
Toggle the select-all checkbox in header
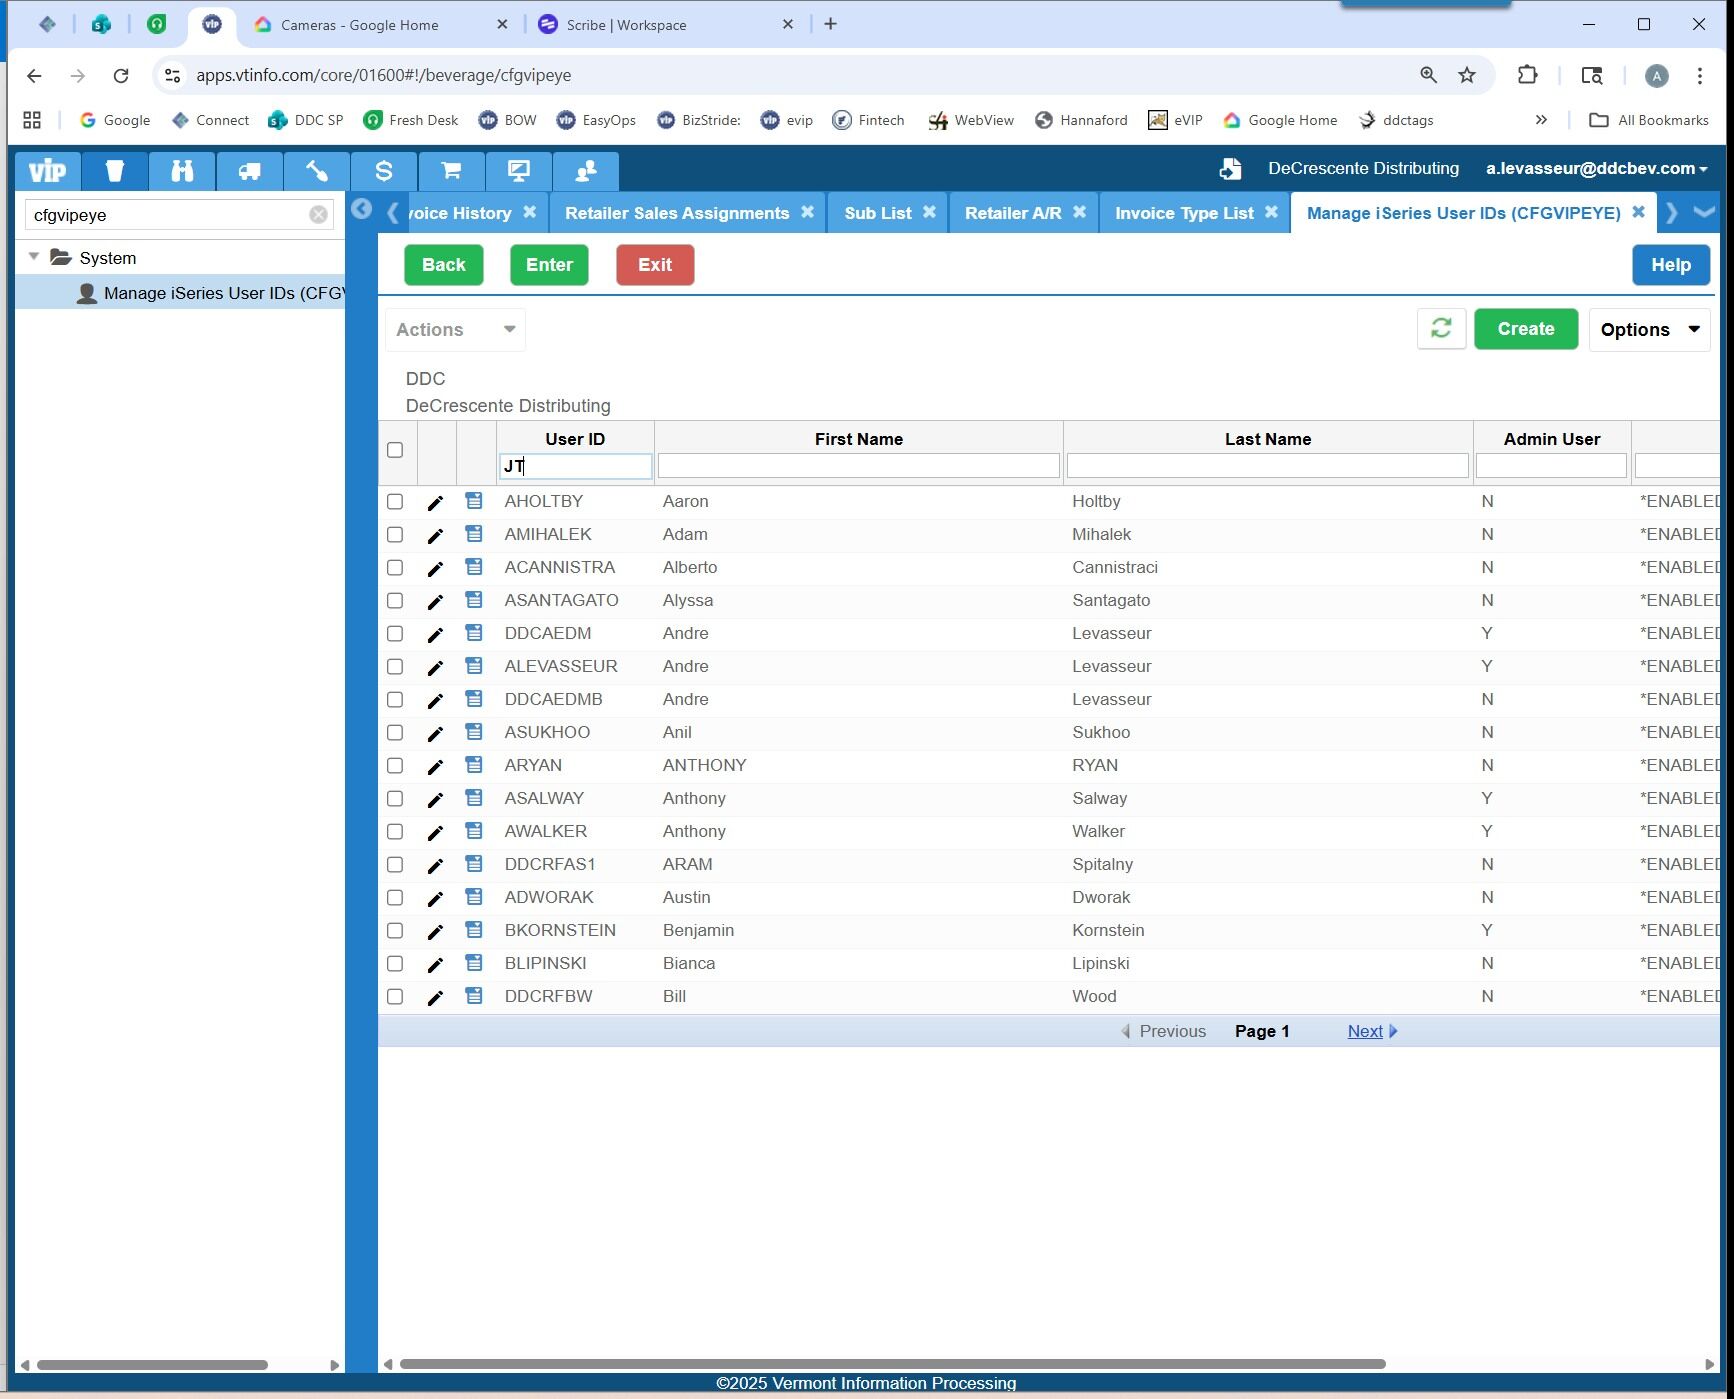[395, 450]
